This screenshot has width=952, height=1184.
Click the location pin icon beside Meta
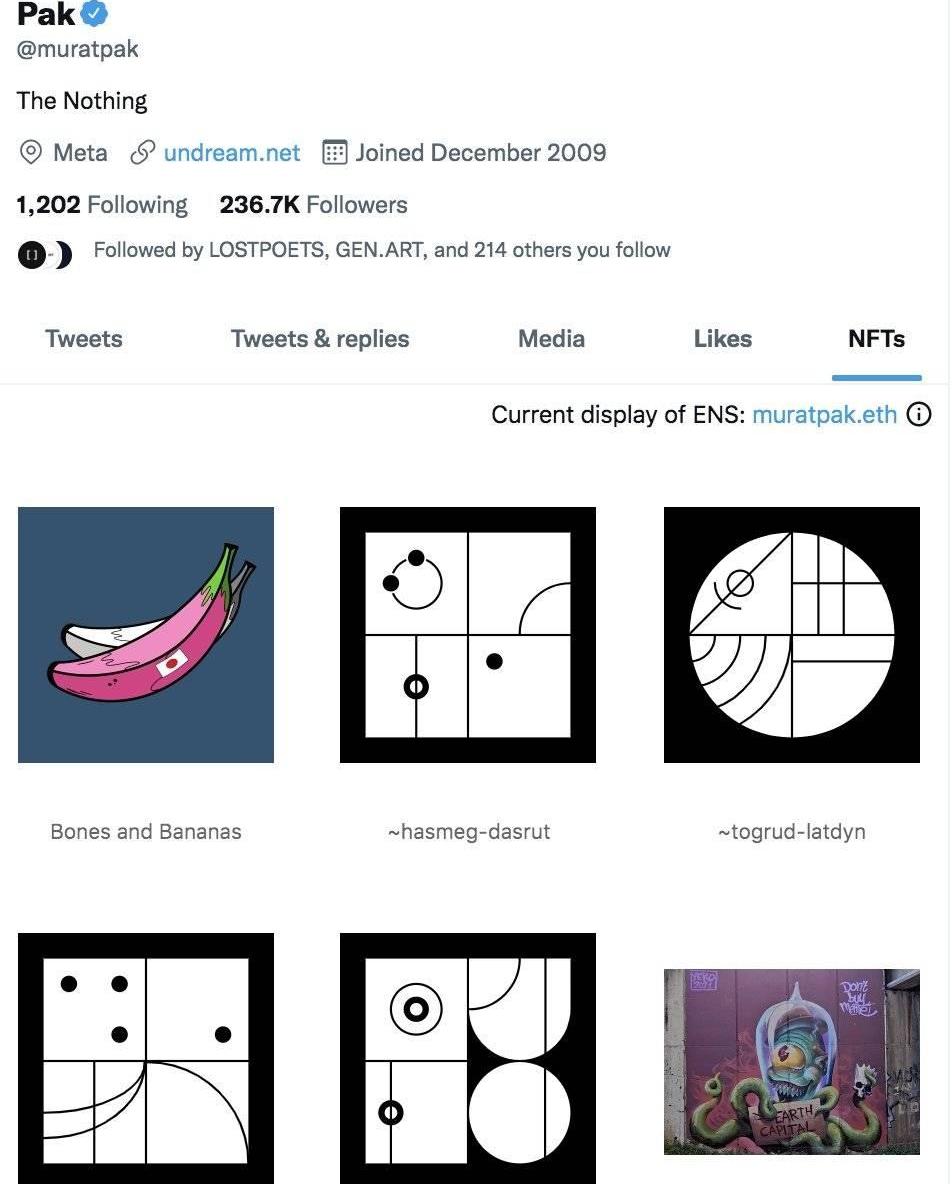pos(31,153)
